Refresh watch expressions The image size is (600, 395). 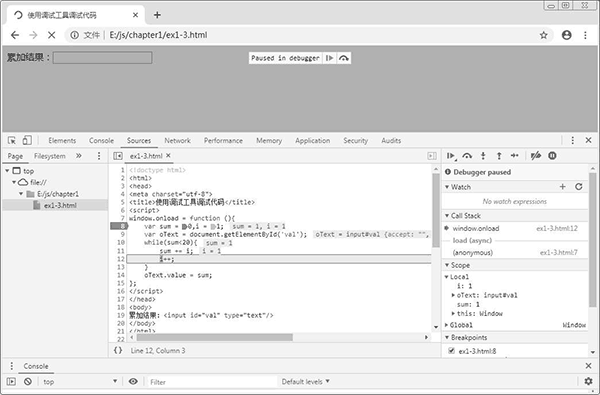click(x=579, y=187)
